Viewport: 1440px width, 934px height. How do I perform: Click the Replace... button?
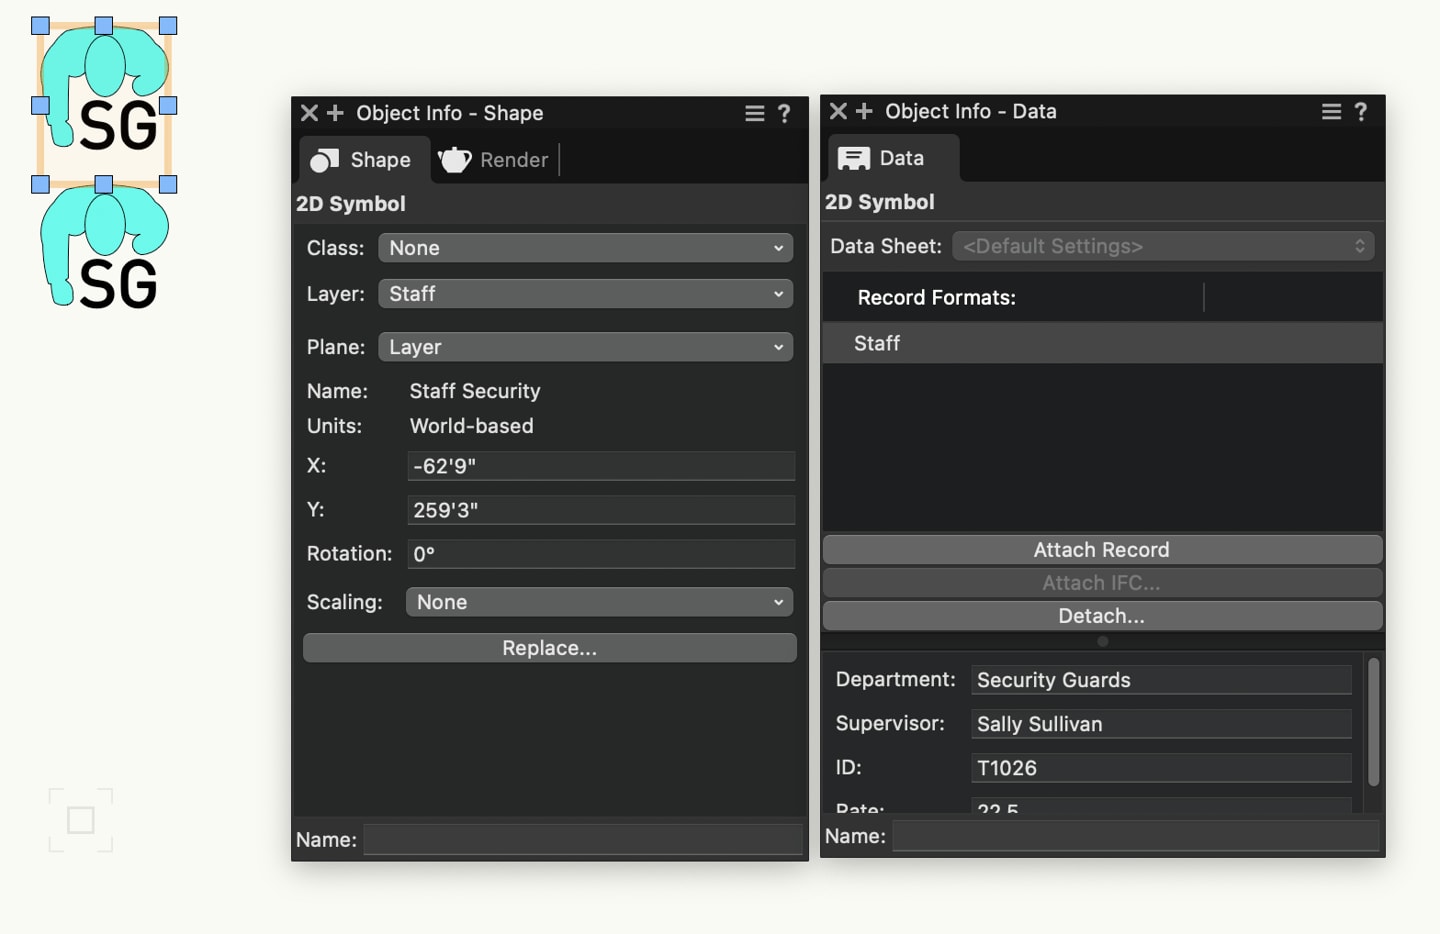point(550,648)
